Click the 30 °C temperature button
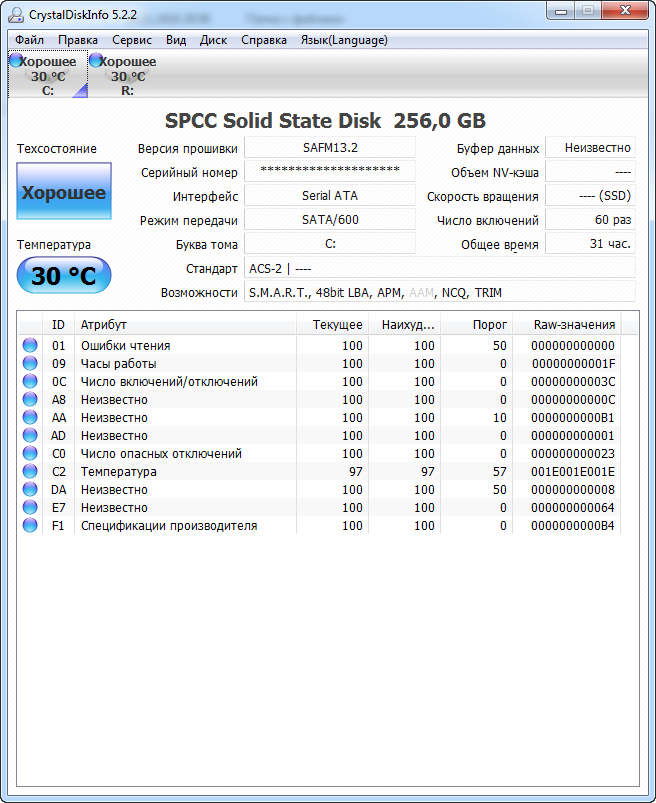This screenshot has width=656, height=803. pos(64,276)
